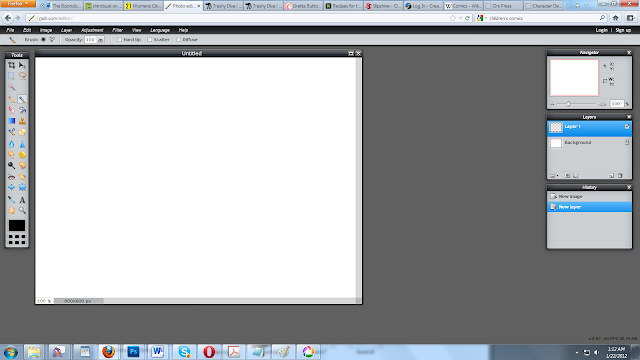The image size is (640, 360).
Task: Enable the Hard tip checkbox
Action: click(x=120, y=40)
